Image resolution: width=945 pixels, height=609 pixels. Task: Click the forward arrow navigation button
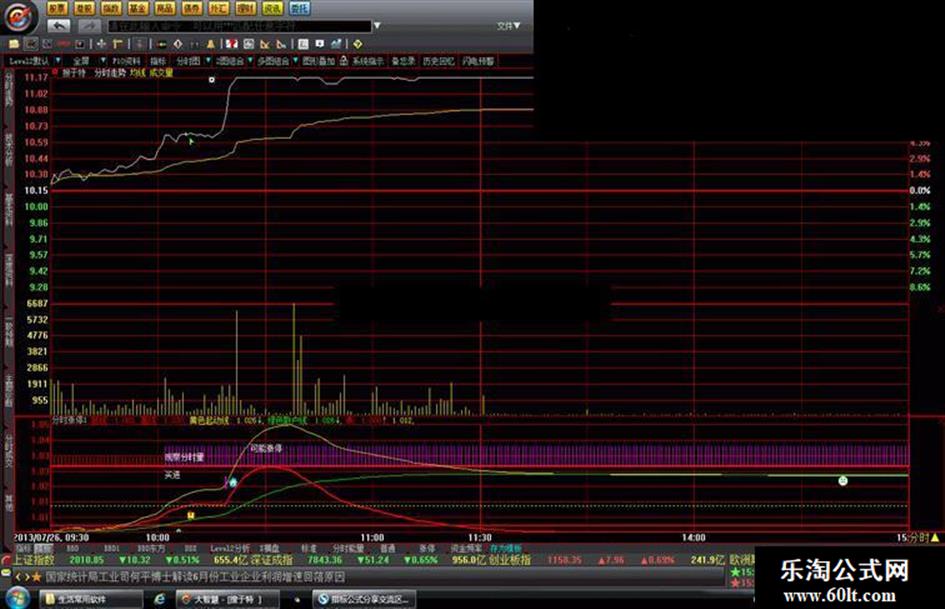tap(89, 26)
